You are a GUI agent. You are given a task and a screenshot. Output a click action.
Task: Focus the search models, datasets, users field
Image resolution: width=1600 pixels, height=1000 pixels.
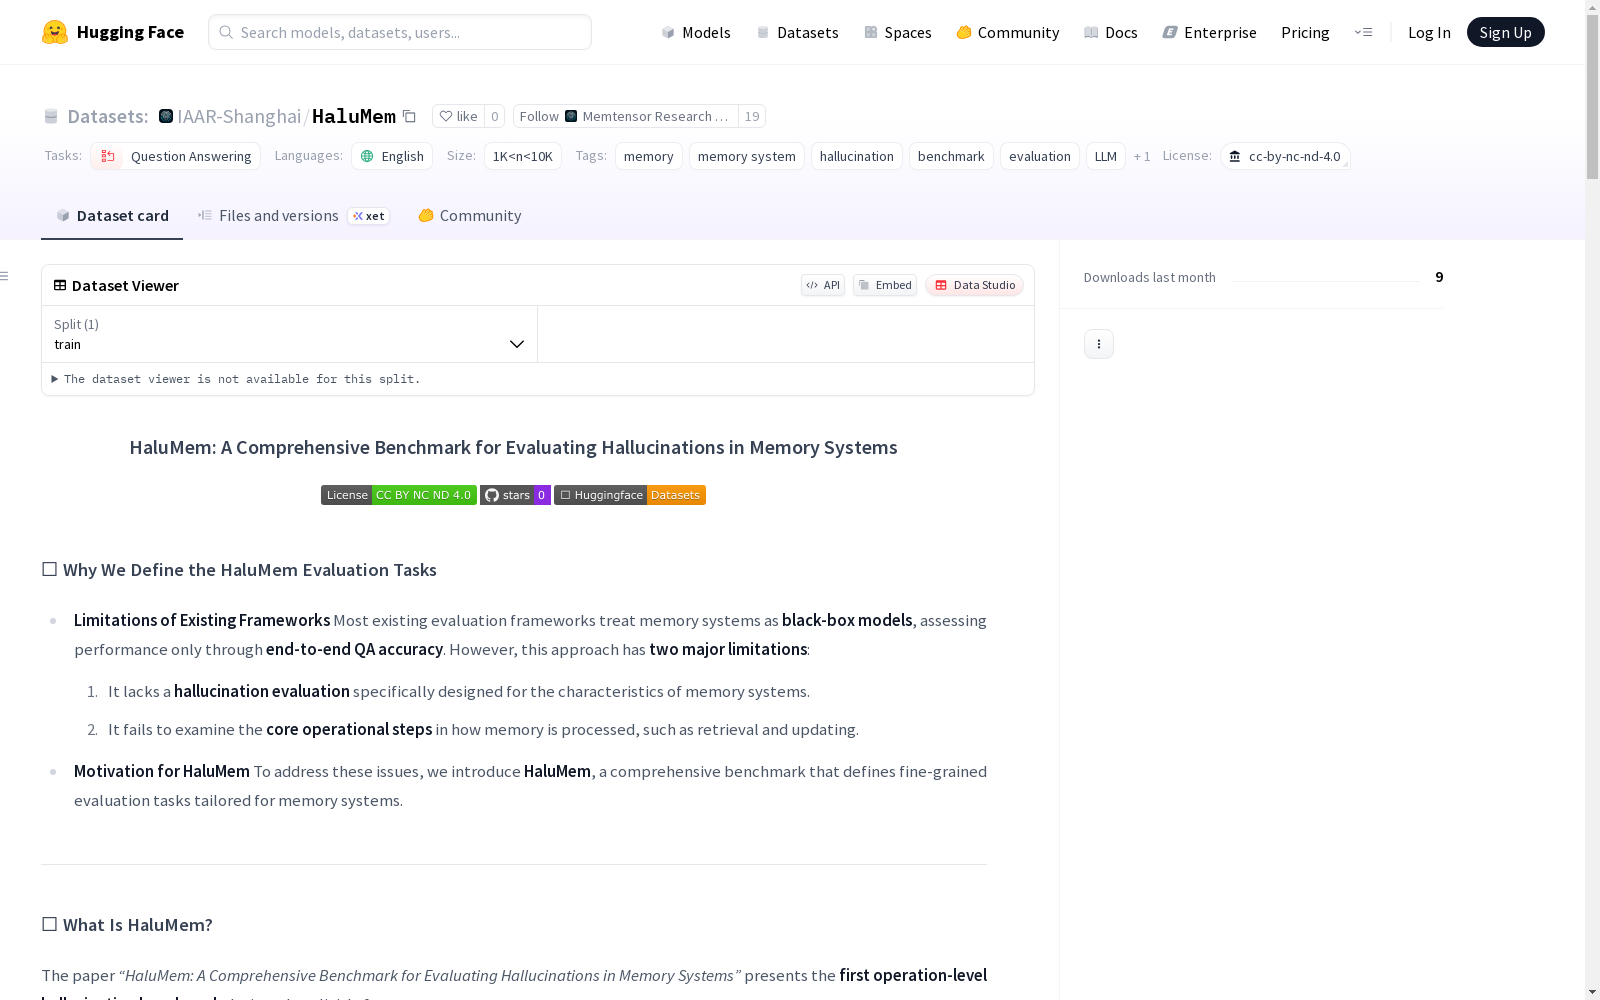point(400,32)
